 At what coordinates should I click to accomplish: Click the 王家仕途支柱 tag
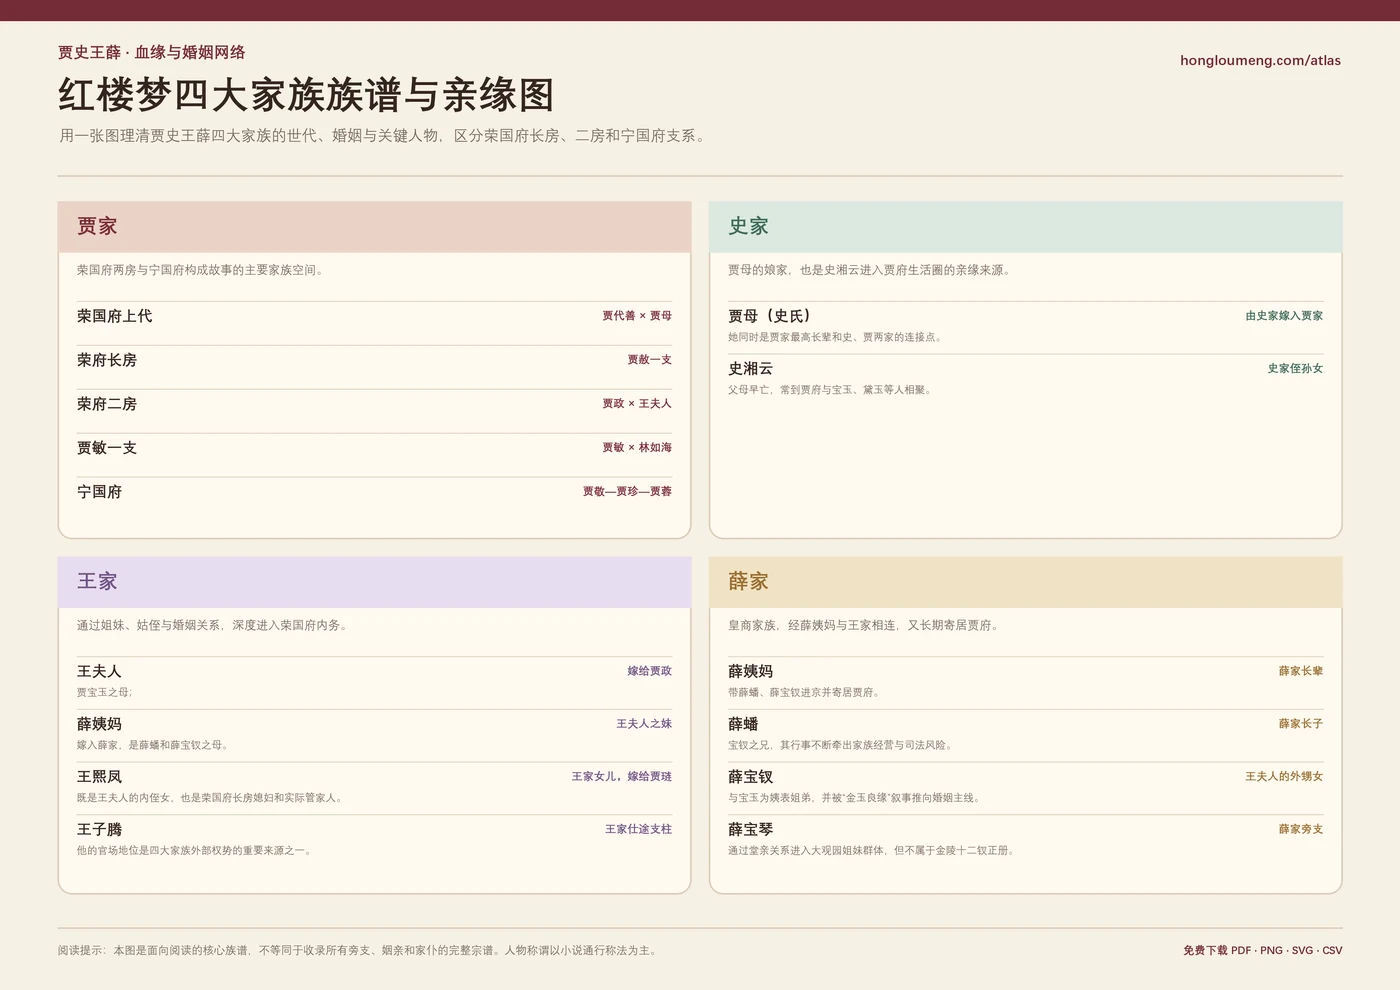pos(638,830)
